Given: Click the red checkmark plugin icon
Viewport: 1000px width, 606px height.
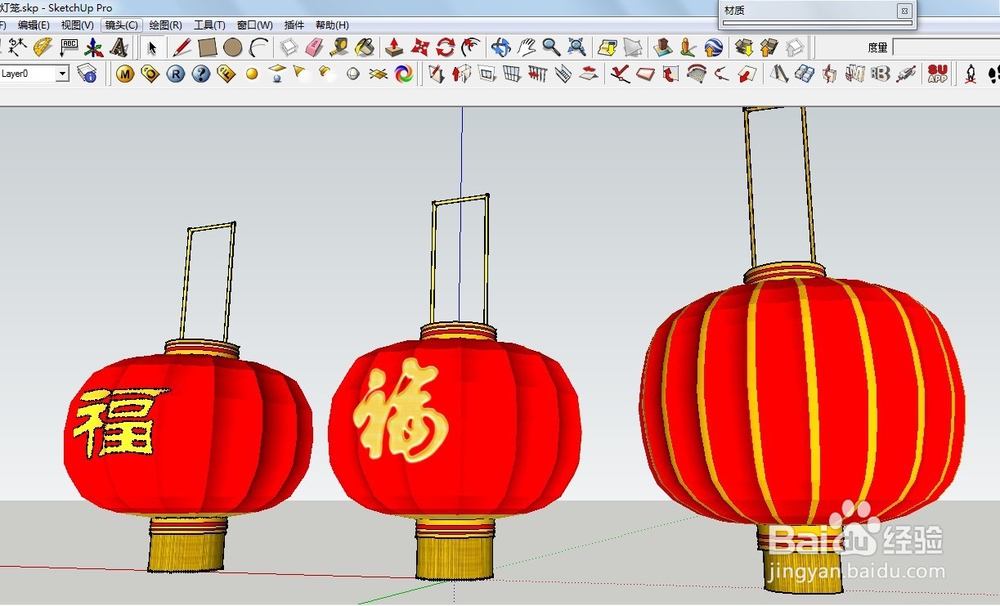Looking at the screenshot, I should coord(620,74).
